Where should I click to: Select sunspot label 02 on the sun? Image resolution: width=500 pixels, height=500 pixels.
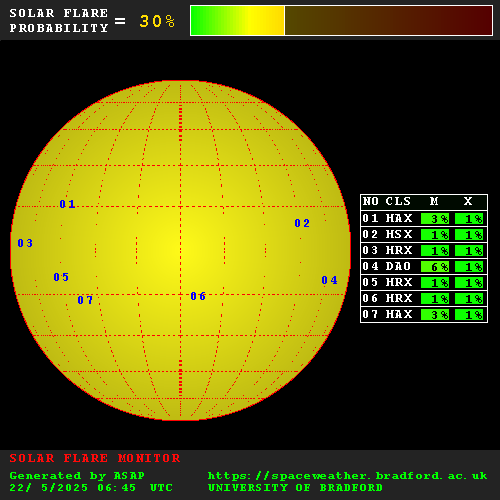coord(302,223)
